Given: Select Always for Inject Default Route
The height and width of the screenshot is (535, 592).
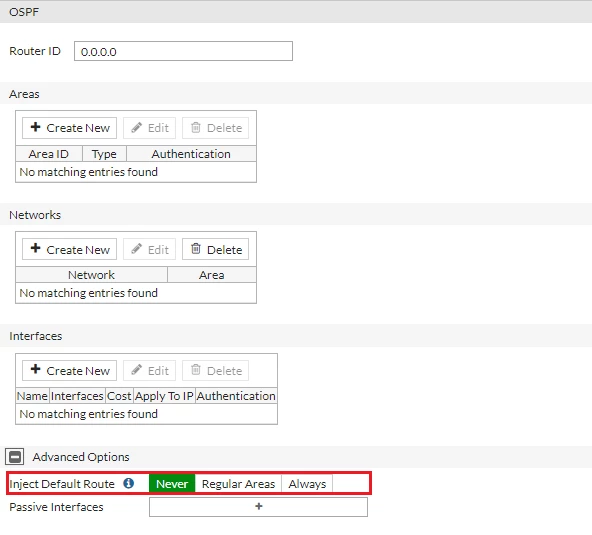Looking at the screenshot, I should pyautogui.click(x=307, y=484).
